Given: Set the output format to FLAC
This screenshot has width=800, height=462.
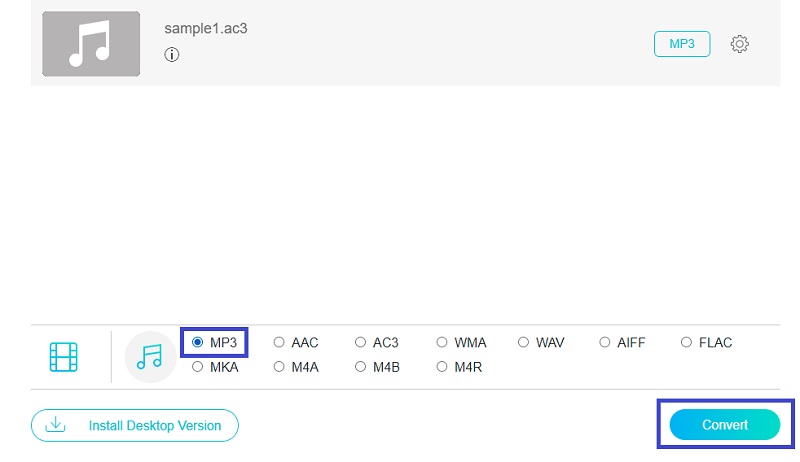Looking at the screenshot, I should click(686, 343).
